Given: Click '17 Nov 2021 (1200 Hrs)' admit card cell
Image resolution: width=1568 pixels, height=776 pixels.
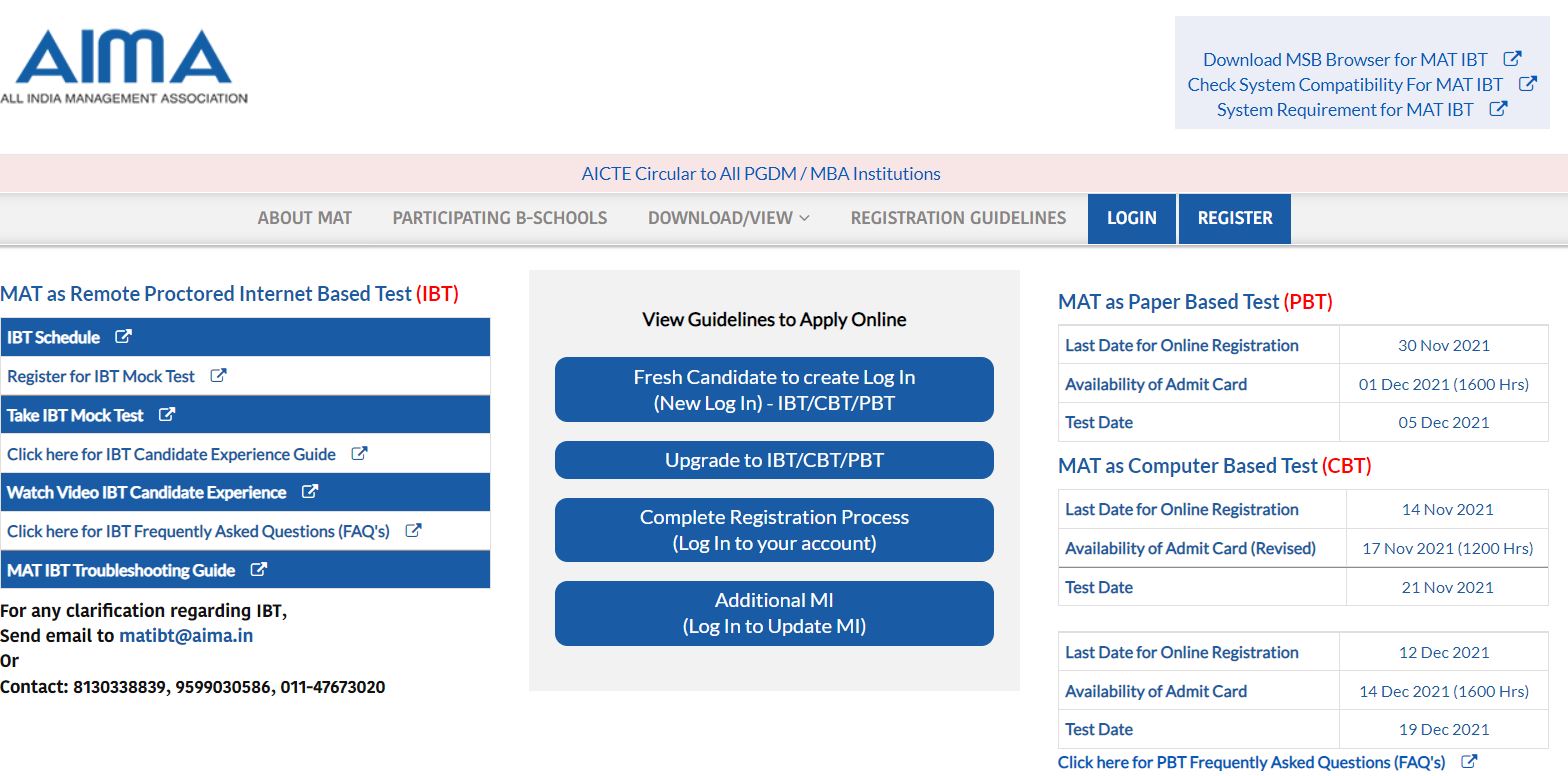Looking at the screenshot, I should point(1447,548).
